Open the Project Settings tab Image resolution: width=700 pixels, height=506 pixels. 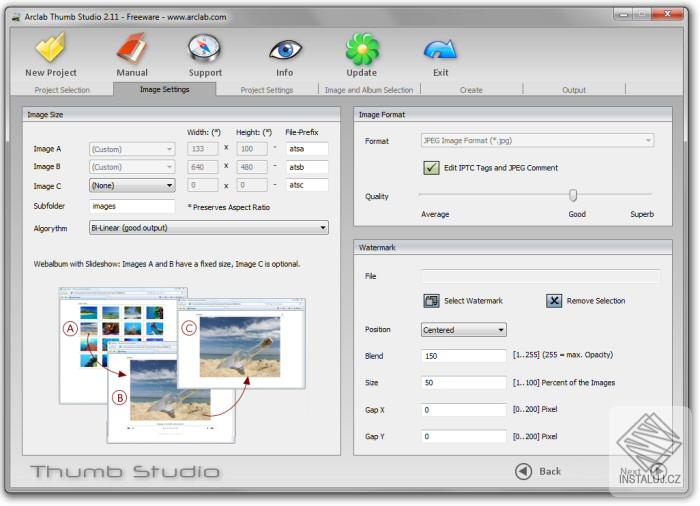[267, 90]
